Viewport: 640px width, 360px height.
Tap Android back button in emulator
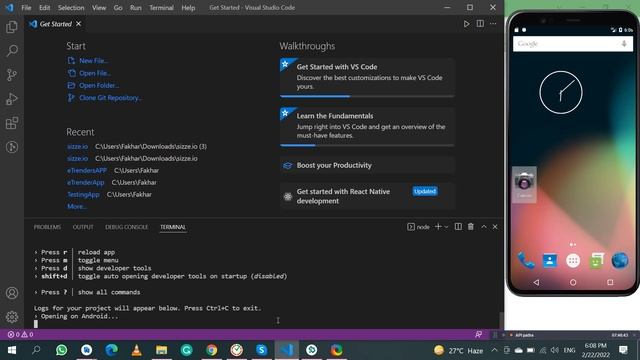click(536, 282)
